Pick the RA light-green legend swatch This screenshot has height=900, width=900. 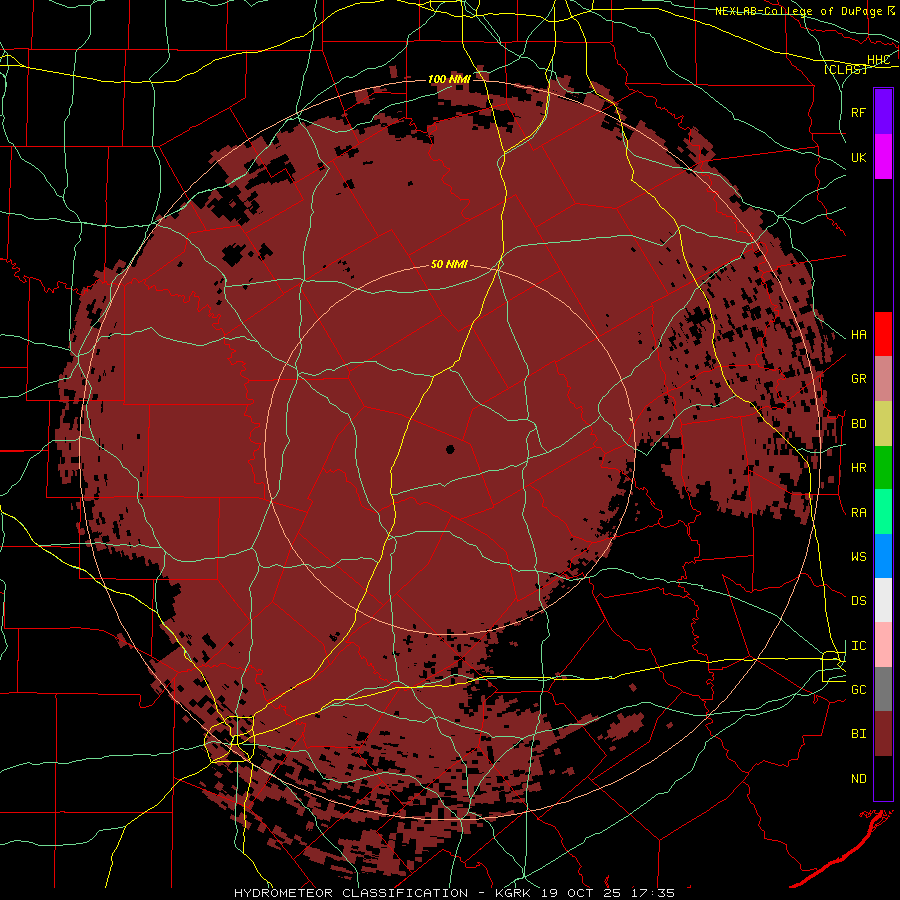[x=883, y=512]
